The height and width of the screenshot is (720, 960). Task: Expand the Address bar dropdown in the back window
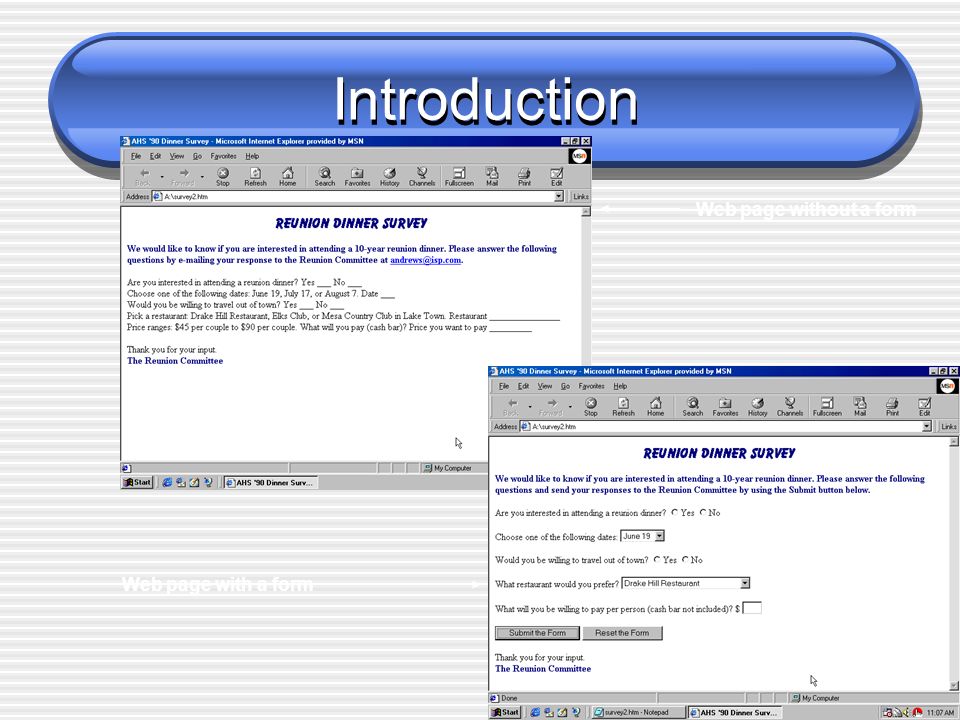[558, 197]
